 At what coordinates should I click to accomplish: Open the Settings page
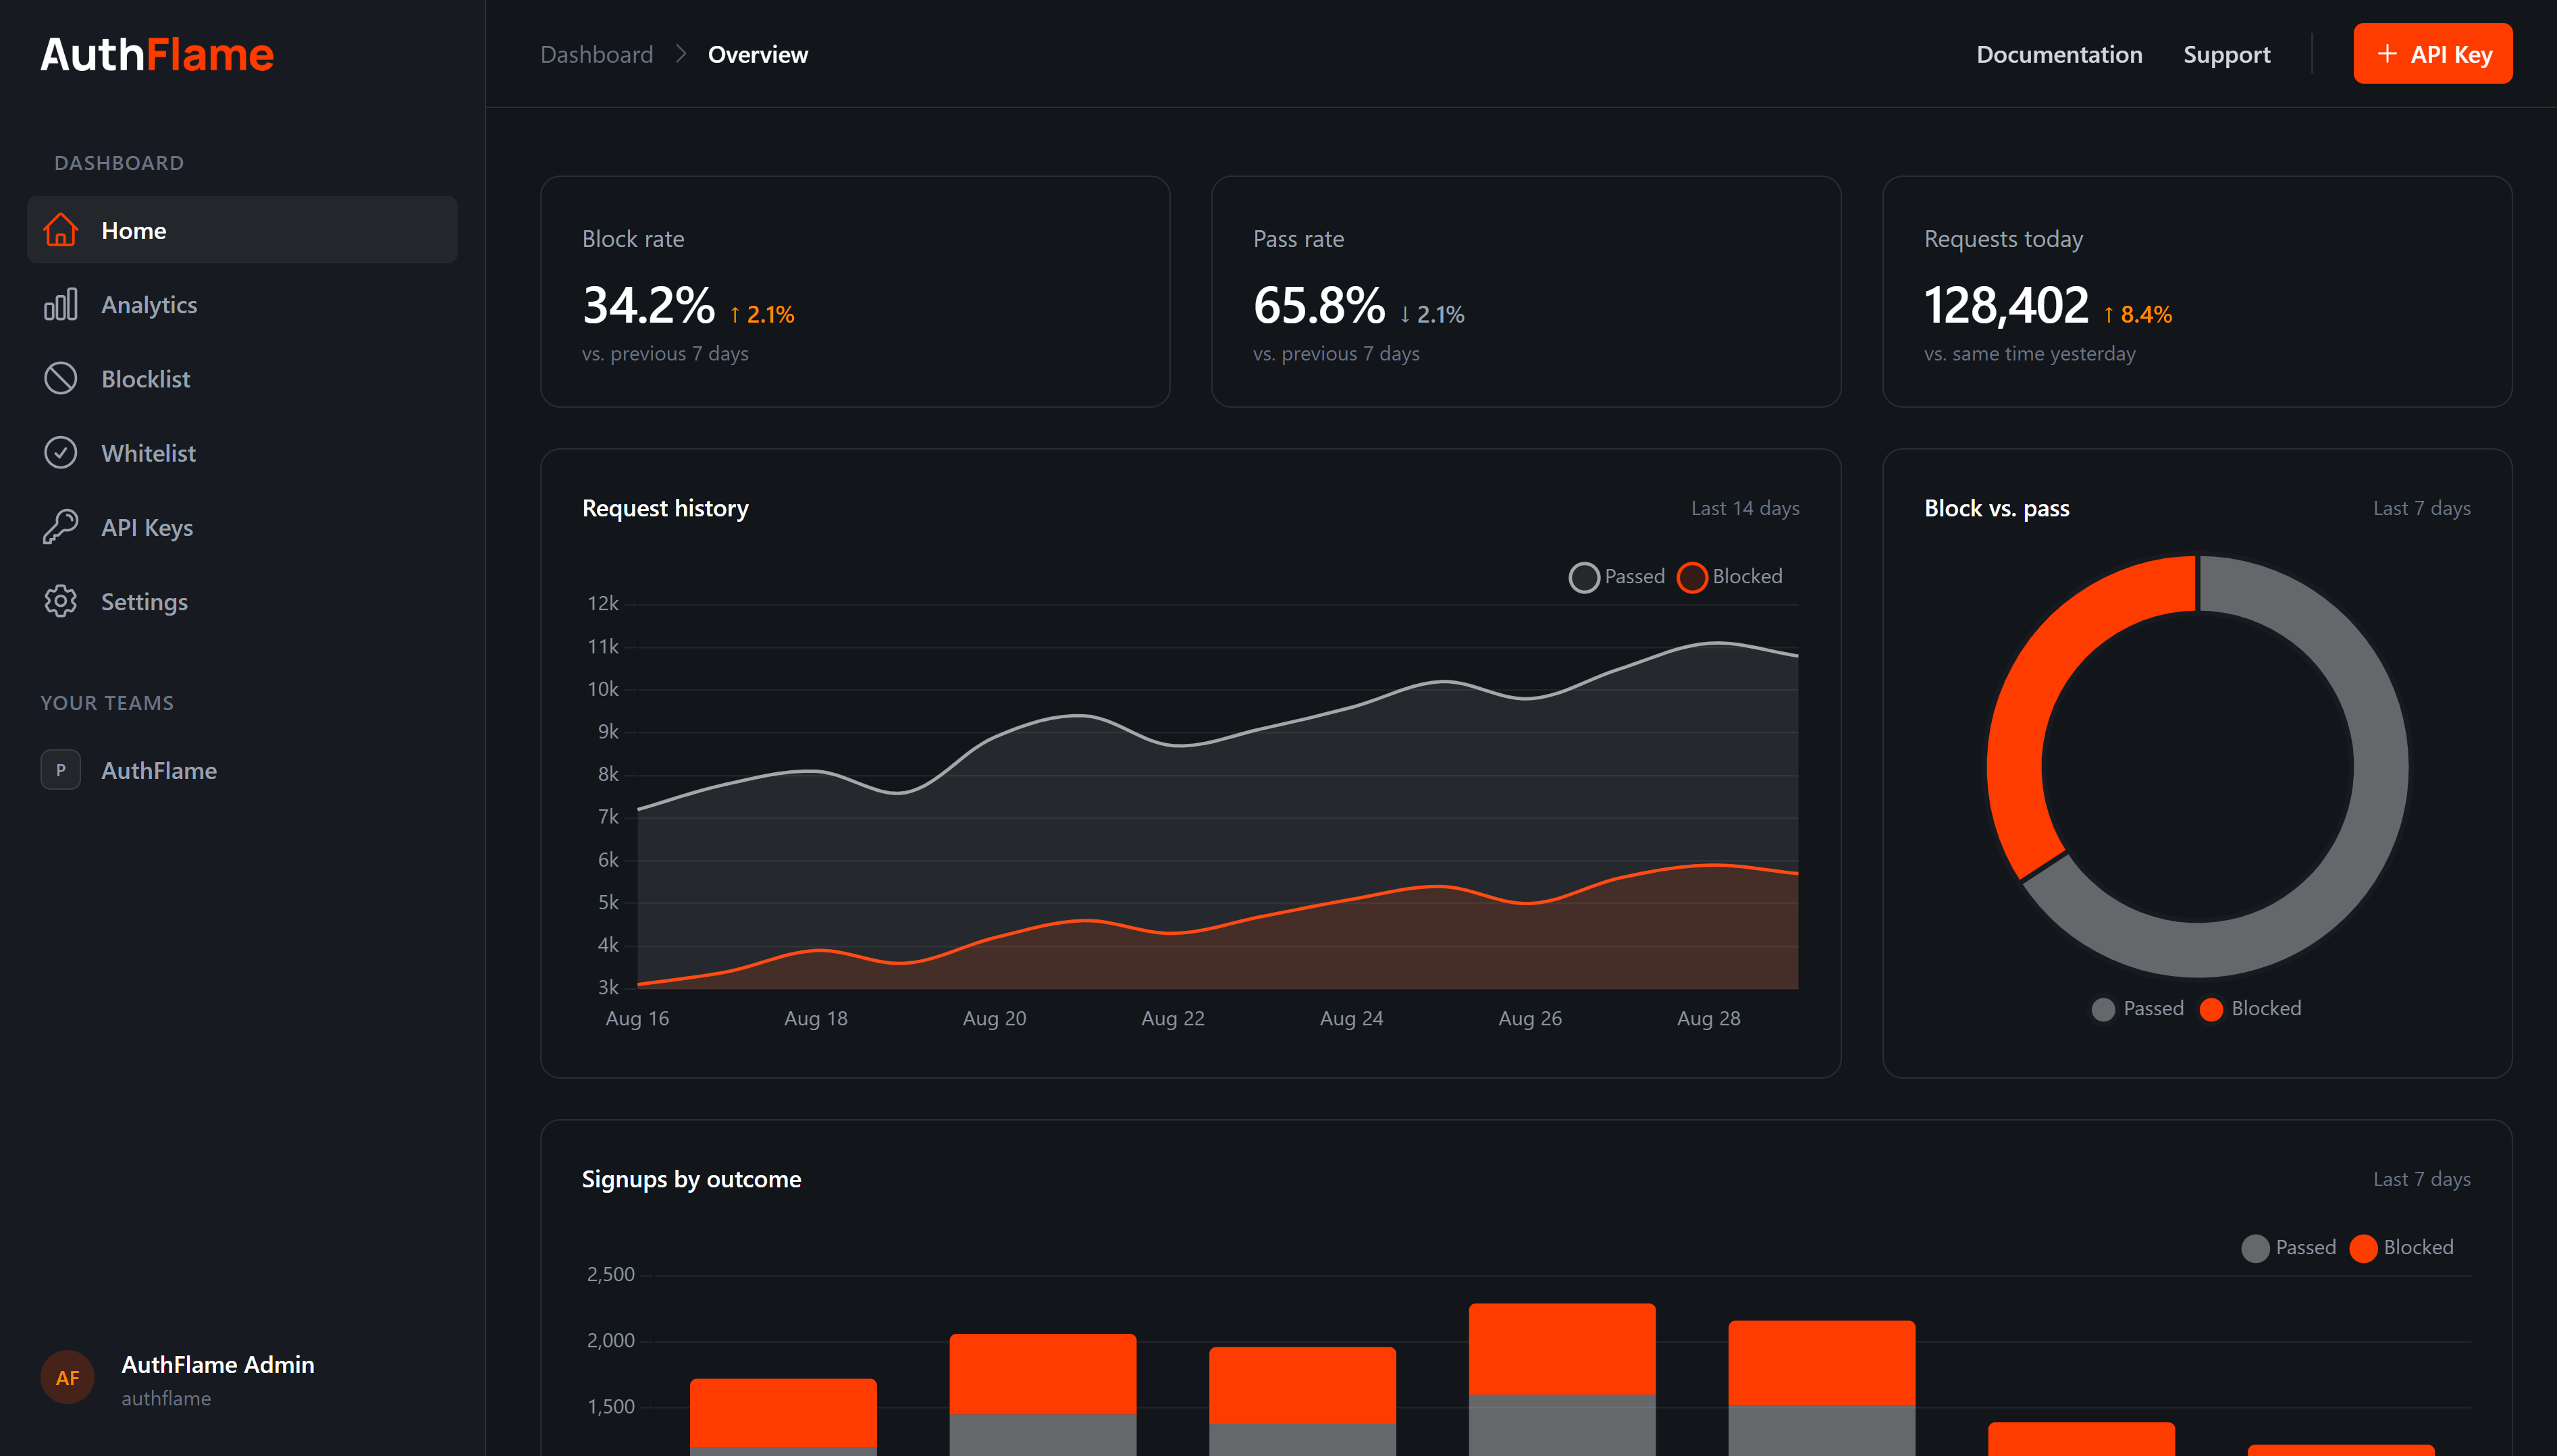[x=242, y=601]
